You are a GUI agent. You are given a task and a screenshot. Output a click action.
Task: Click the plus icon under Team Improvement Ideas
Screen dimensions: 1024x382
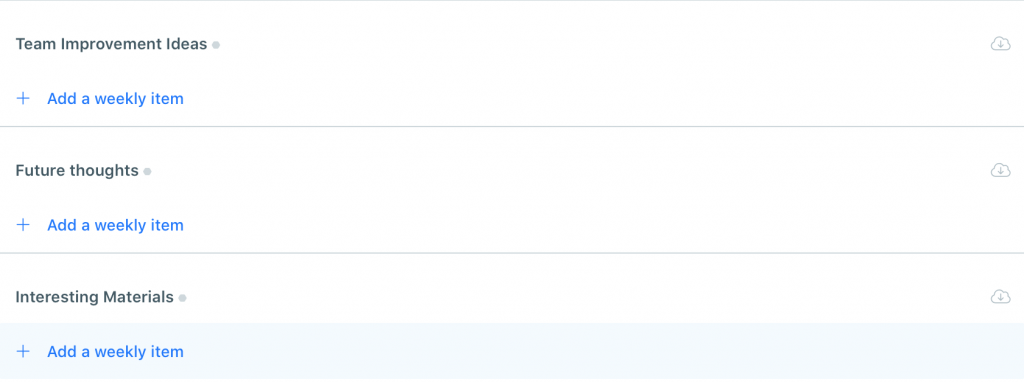click(x=23, y=99)
